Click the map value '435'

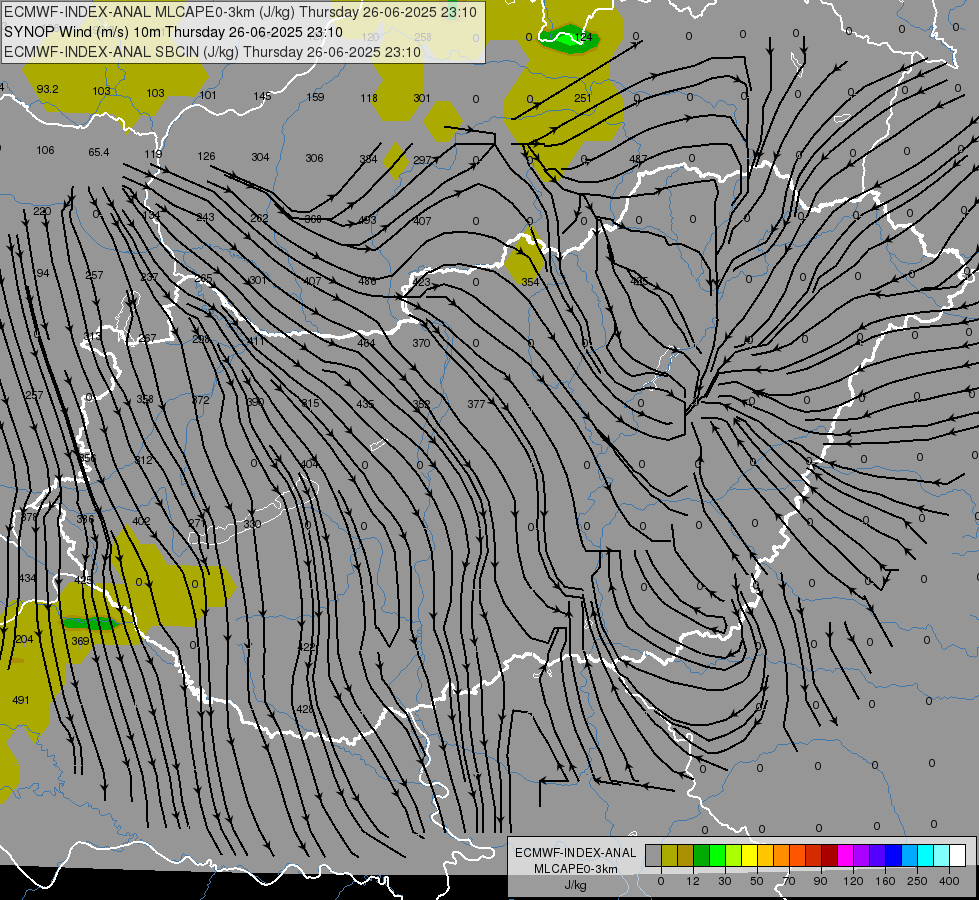pyautogui.click(x=365, y=403)
